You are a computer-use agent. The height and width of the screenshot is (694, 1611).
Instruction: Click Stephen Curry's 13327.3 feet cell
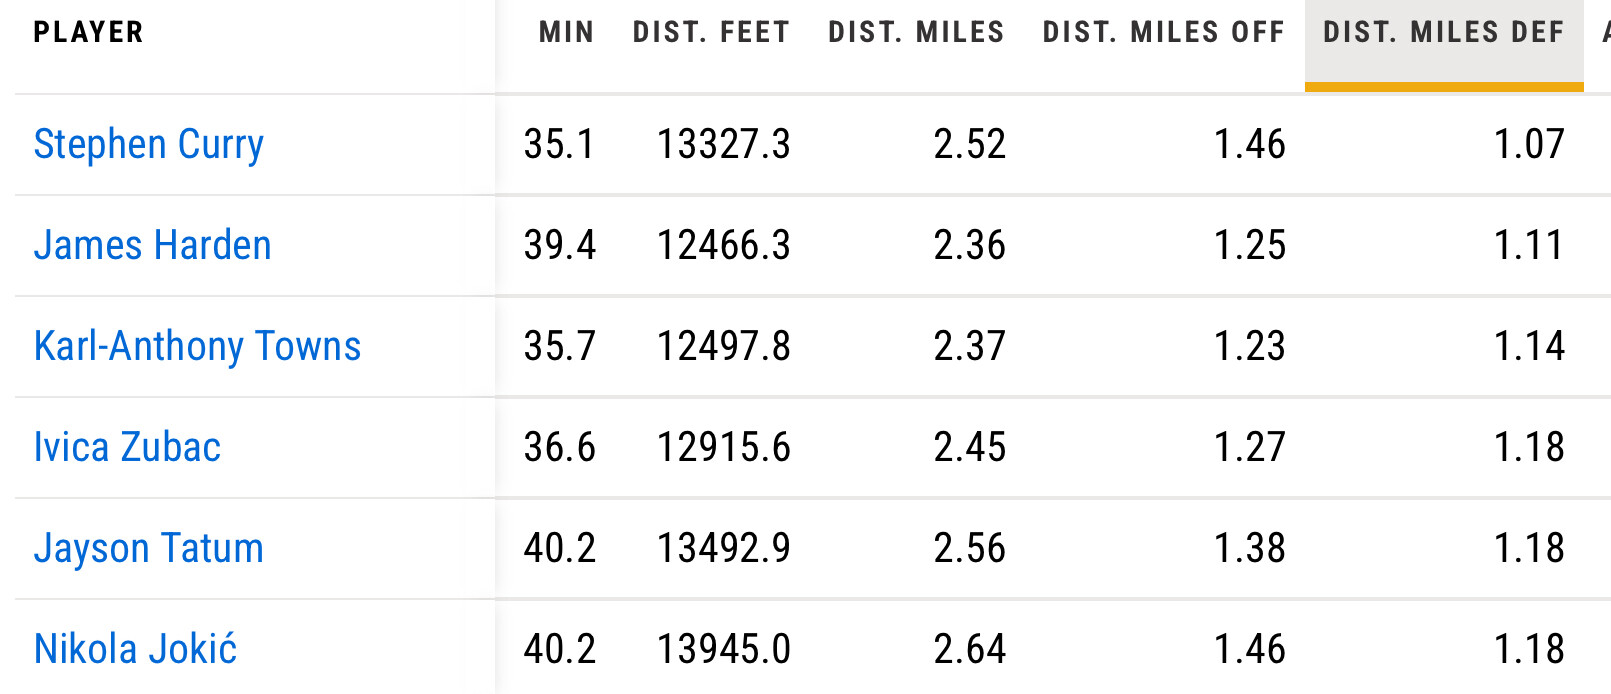point(723,145)
